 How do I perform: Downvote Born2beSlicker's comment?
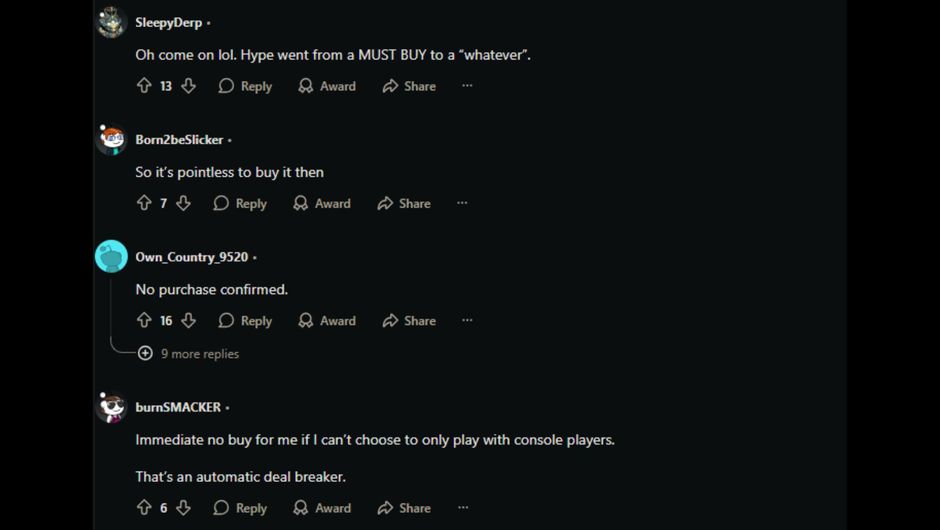(x=183, y=203)
